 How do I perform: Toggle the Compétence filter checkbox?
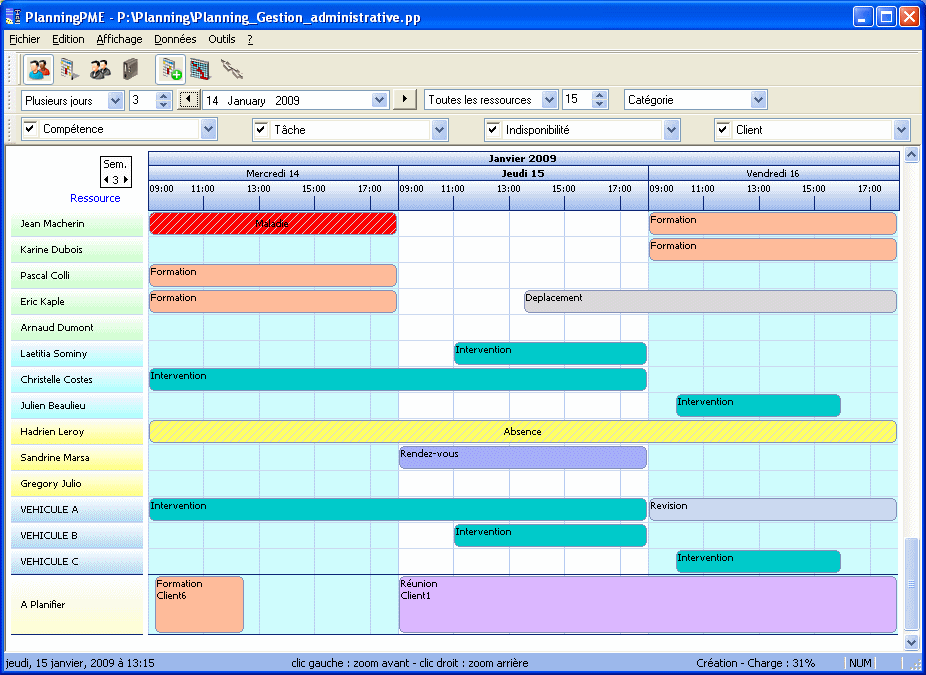30,128
